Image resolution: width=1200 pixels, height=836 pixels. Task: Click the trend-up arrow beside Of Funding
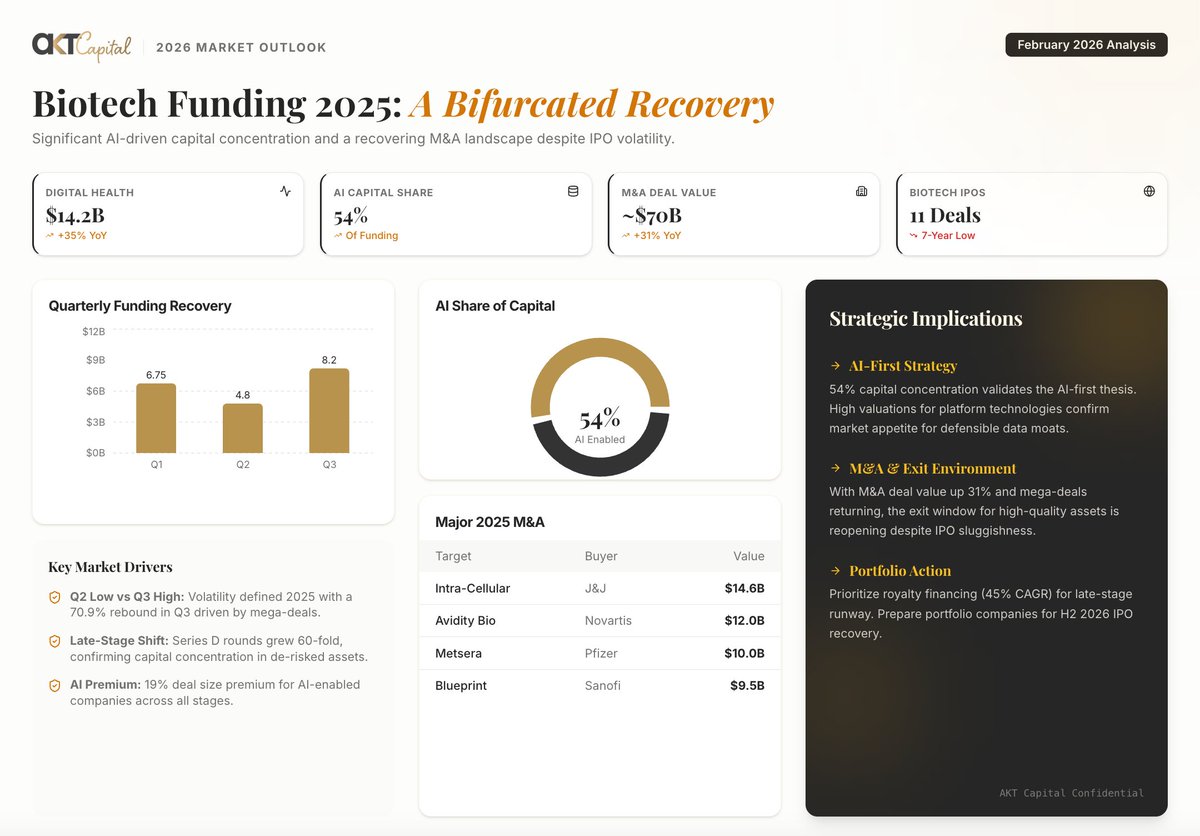(x=338, y=236)
